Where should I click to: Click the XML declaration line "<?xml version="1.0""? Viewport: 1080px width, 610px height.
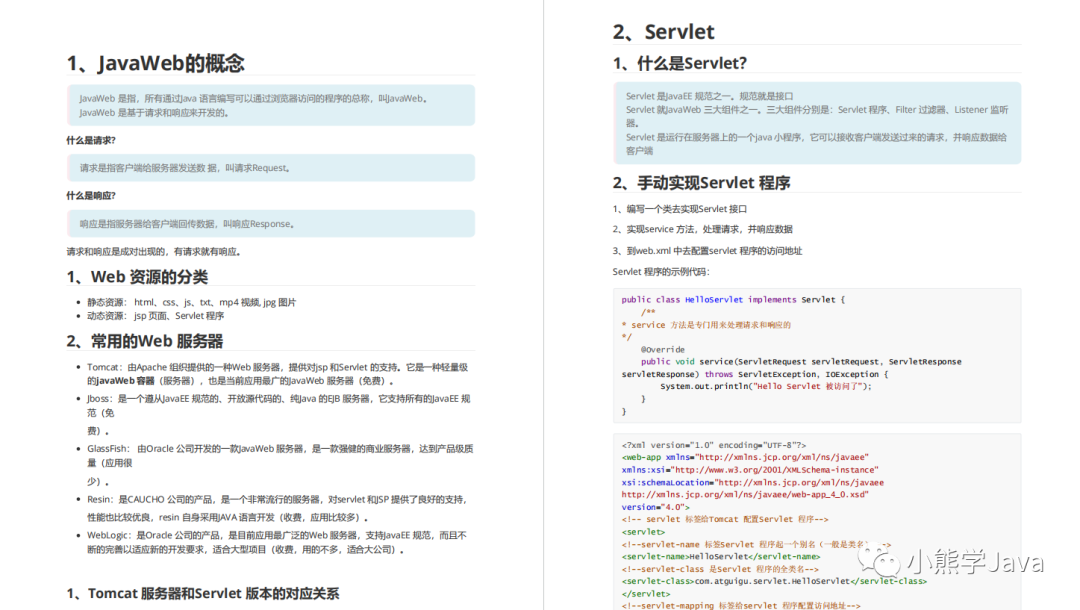714,445
